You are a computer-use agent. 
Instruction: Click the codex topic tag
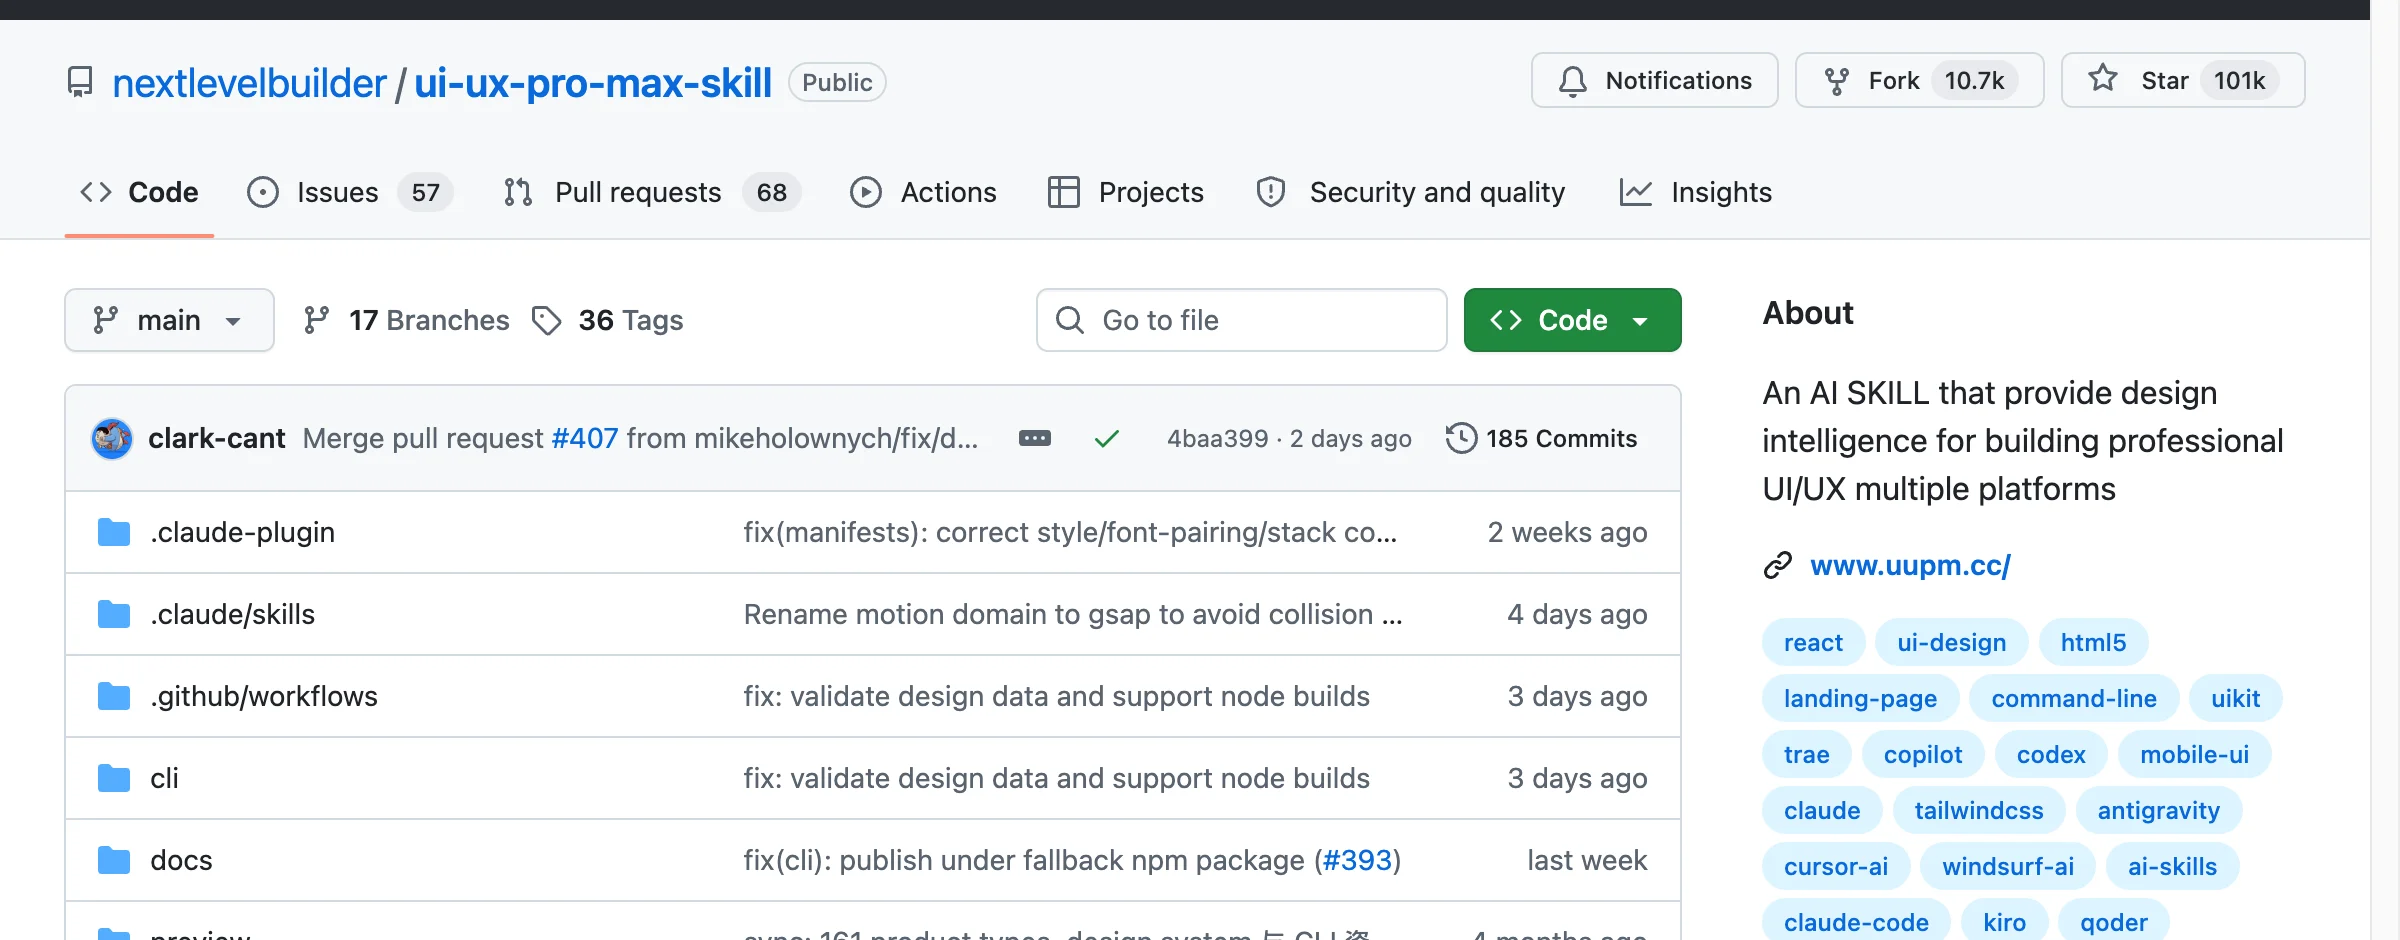[x=2051, y=754]
